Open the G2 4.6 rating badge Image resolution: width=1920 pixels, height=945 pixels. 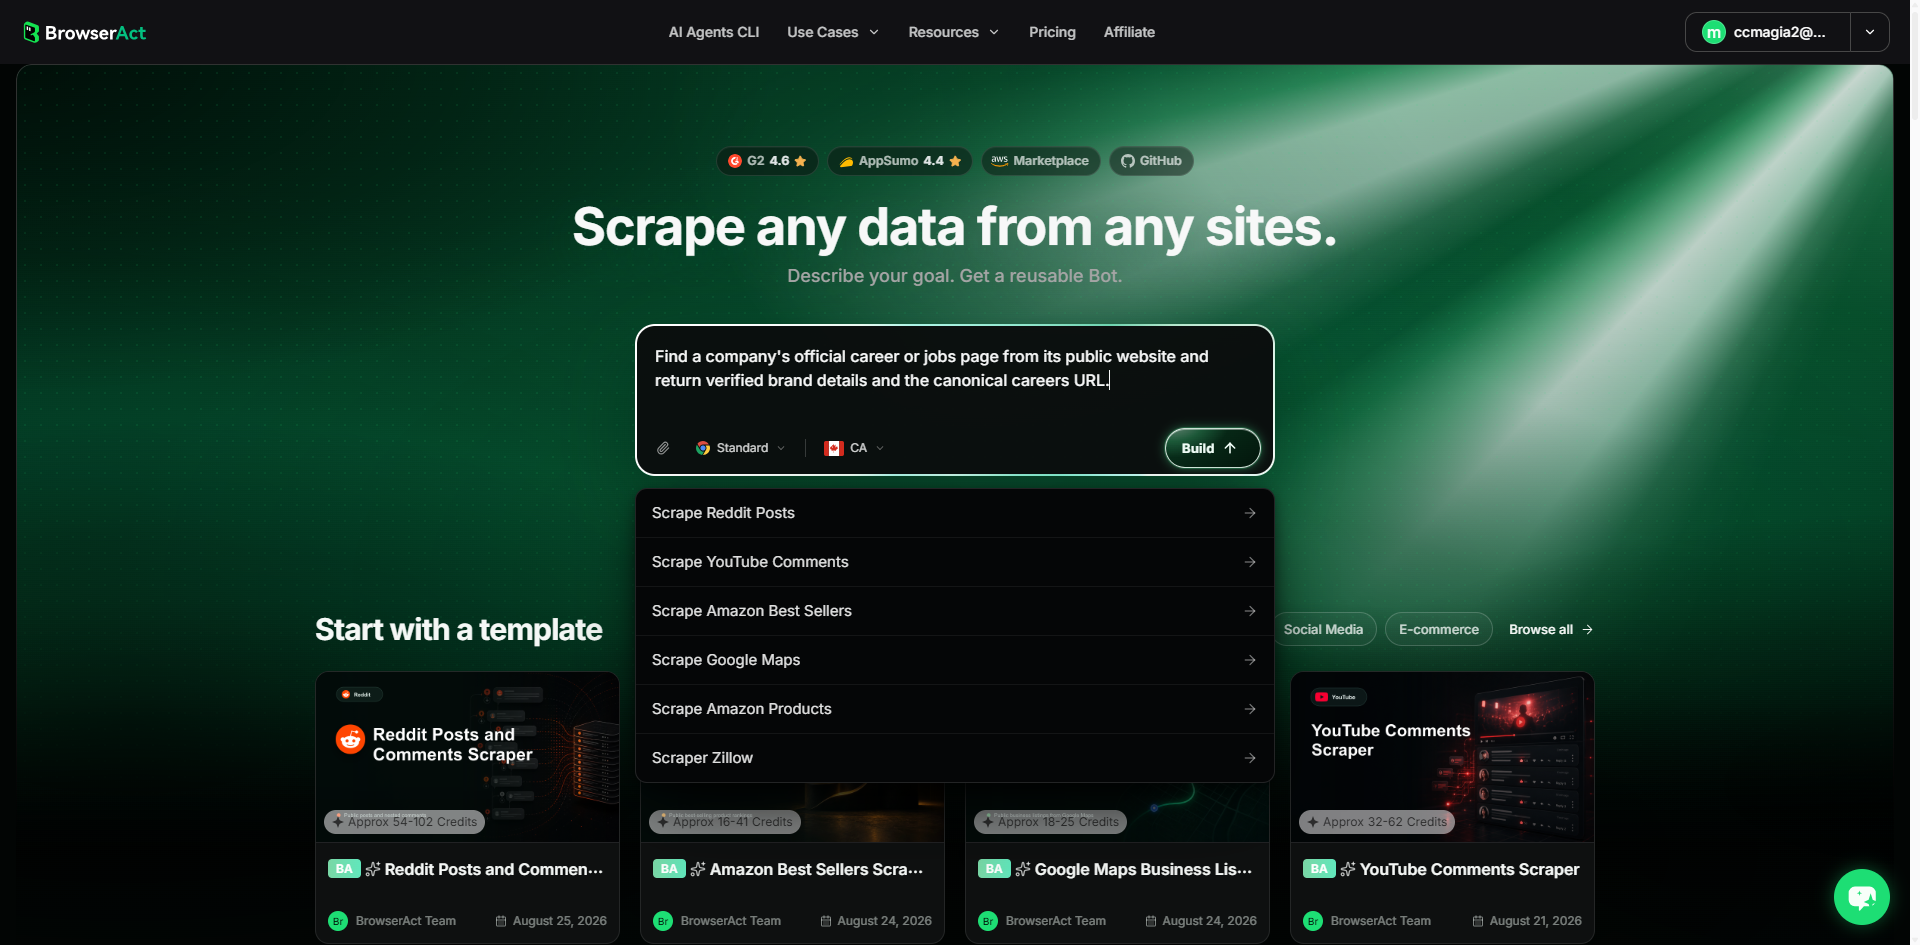[767, 161]
